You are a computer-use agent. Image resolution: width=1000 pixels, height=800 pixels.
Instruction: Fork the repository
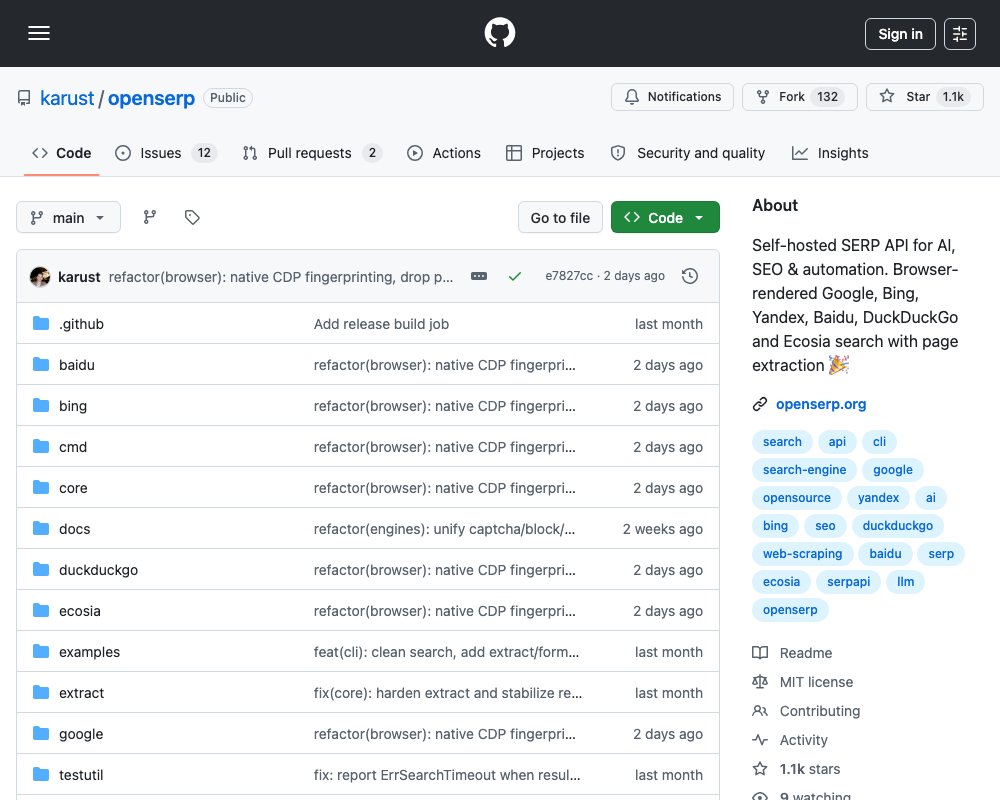click(800, 97)
